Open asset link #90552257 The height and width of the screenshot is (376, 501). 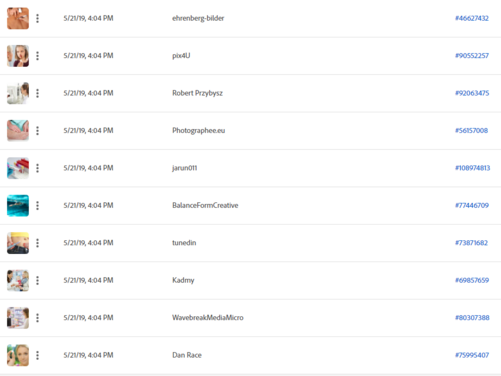tap(472, 56)
